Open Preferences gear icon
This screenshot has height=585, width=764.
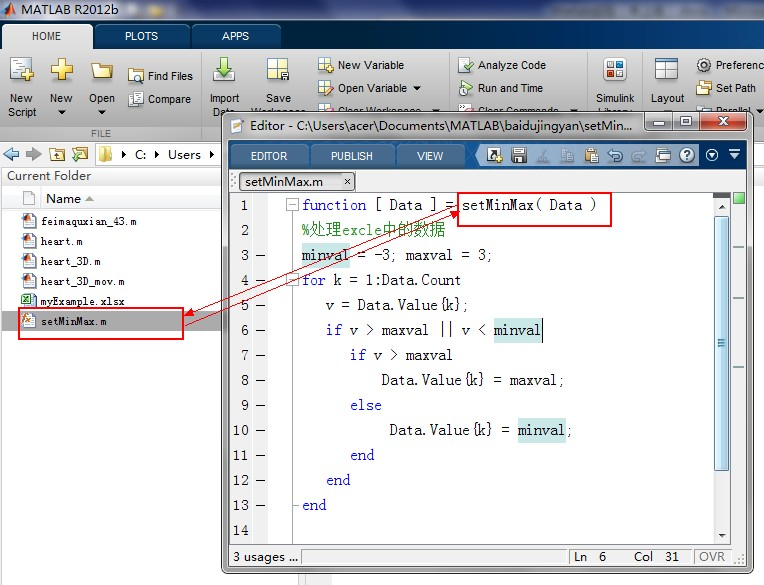704,65
